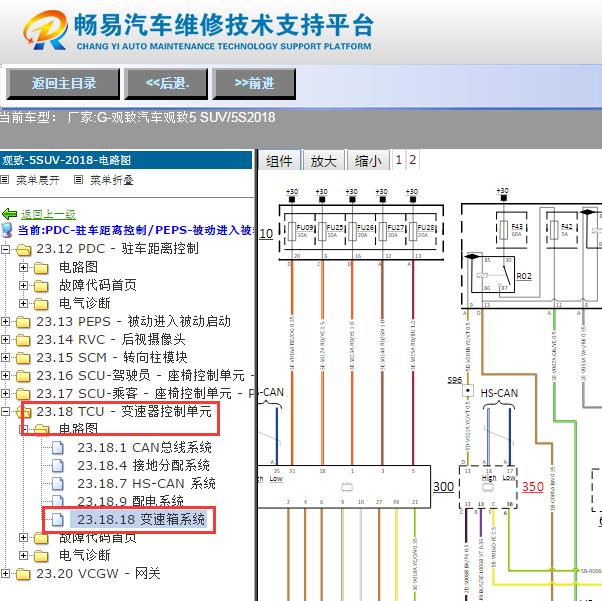The width and height of the screenshot is (602, 601).
Task: Expand 故障代码首页 under 23.12 PDC
Action: pos(23,285)
